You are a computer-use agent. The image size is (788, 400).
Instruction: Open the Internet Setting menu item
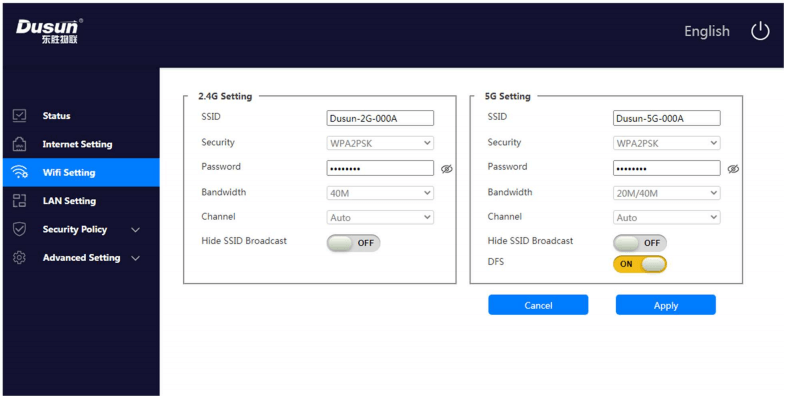coord(81,144)
